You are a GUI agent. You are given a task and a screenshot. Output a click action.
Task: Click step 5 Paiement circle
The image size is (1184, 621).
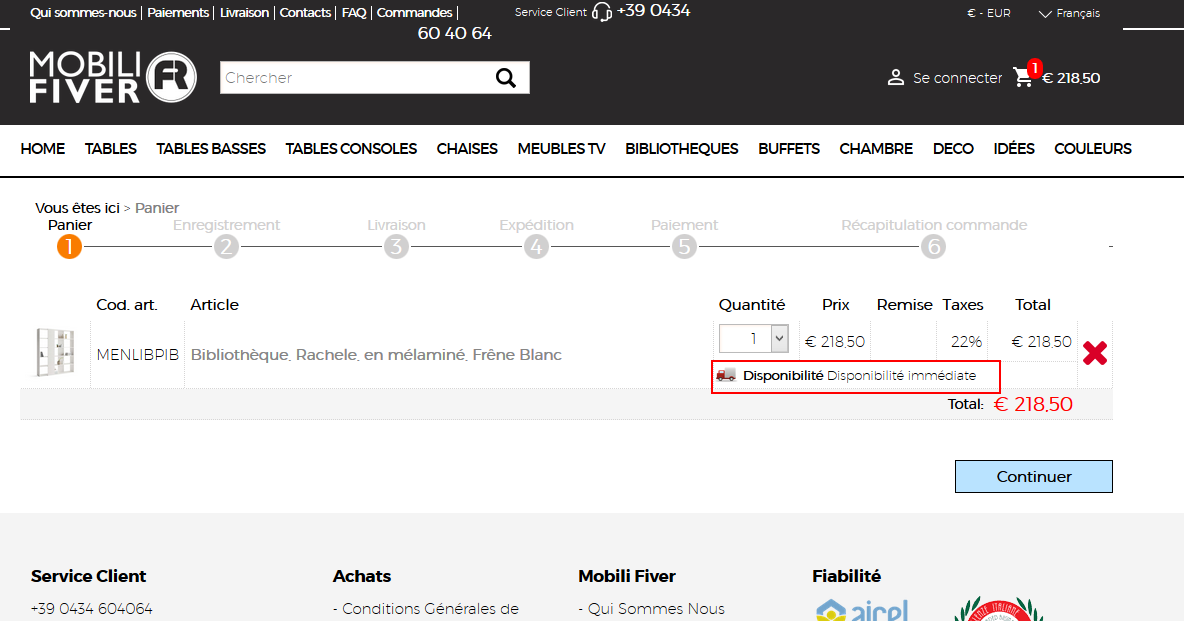pyautogui.click(x=684, y=246)
